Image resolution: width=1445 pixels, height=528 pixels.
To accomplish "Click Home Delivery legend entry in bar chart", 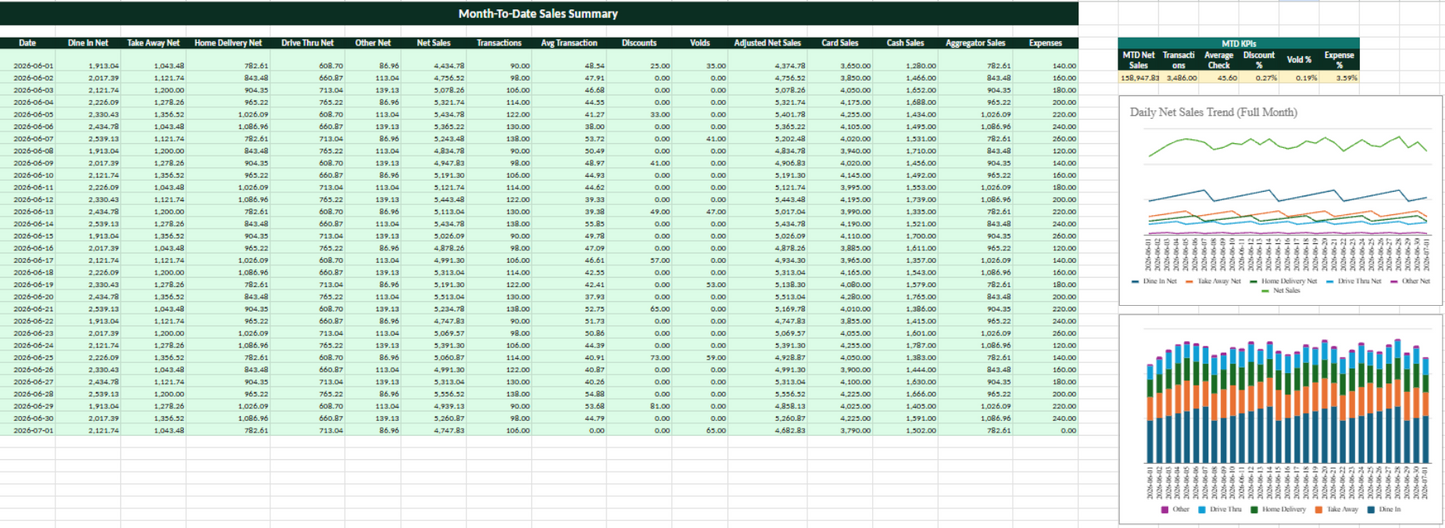I will click(1276, 510).
